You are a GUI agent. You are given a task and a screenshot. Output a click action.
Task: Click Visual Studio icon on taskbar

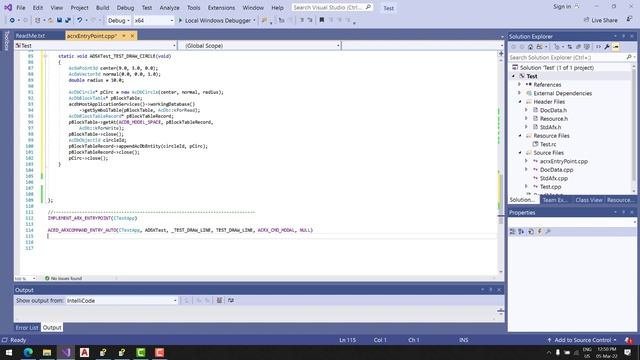[66, 352]
